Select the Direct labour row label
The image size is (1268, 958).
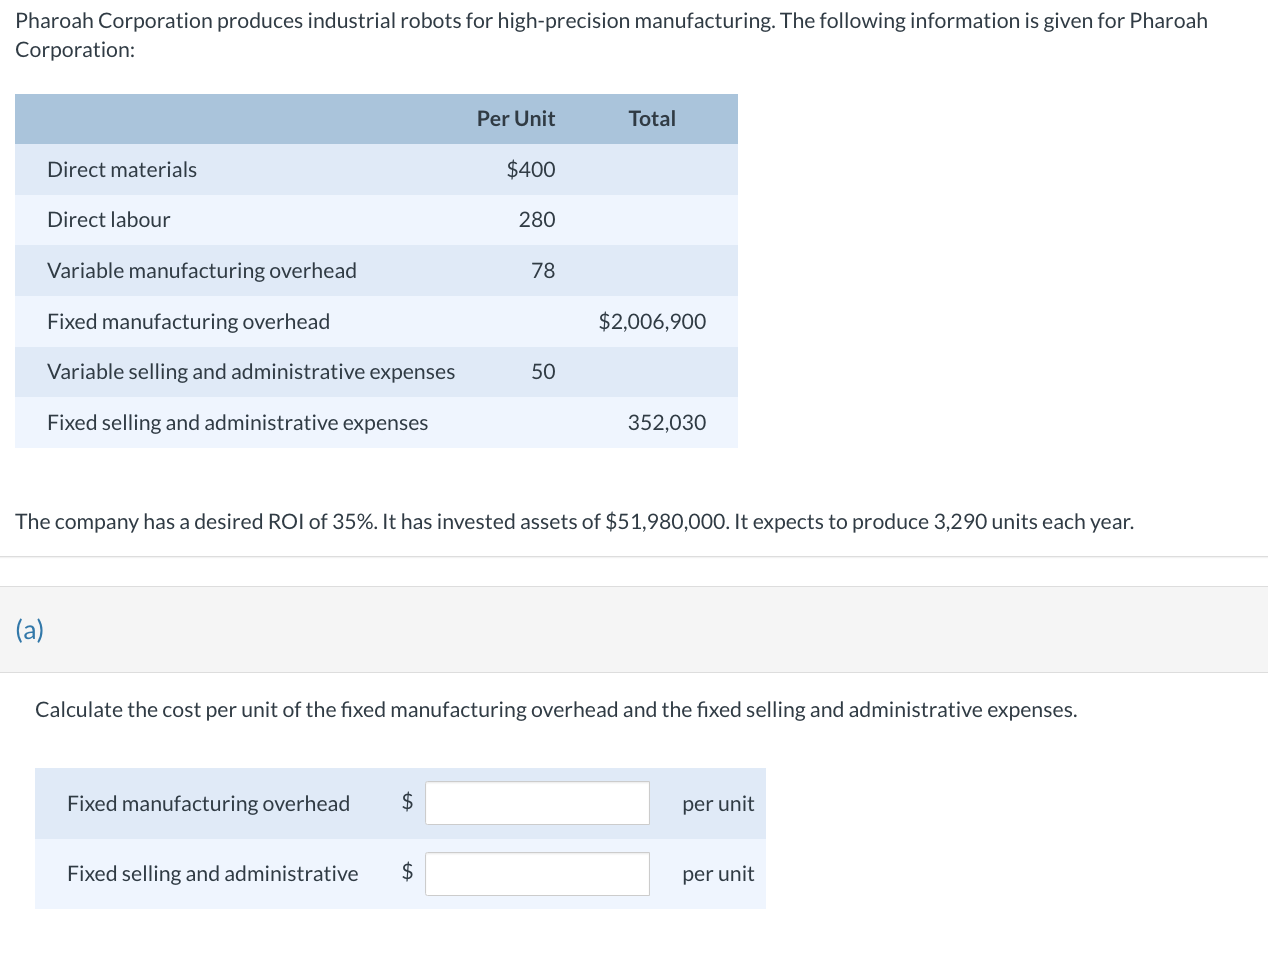click(x=109, y=220)
